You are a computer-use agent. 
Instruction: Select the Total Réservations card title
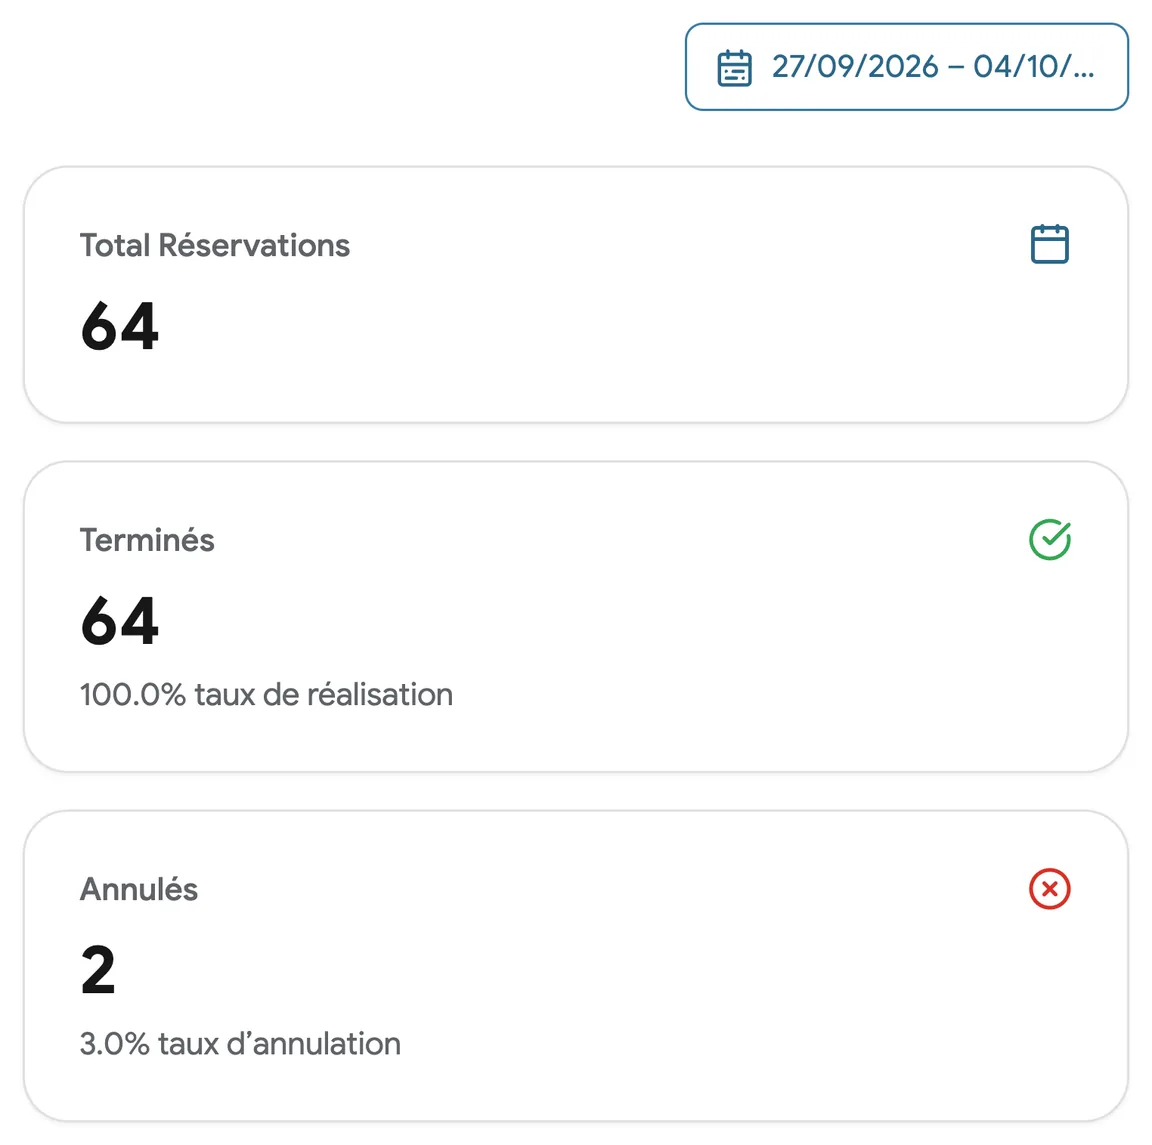pyautogui.click(x=215, y=245)
